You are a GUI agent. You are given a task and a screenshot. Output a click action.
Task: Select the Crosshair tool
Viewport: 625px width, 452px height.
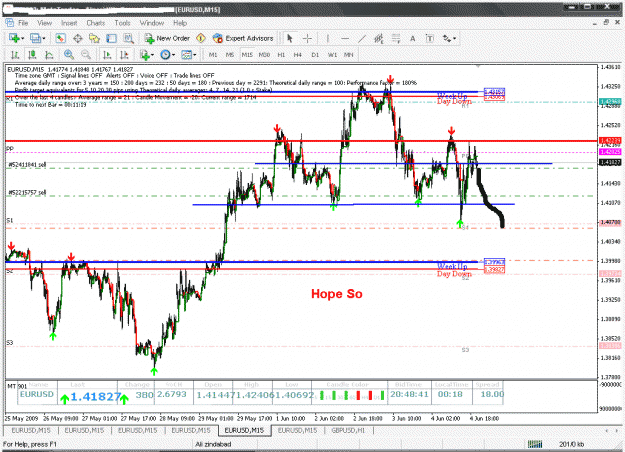[307, 38]
